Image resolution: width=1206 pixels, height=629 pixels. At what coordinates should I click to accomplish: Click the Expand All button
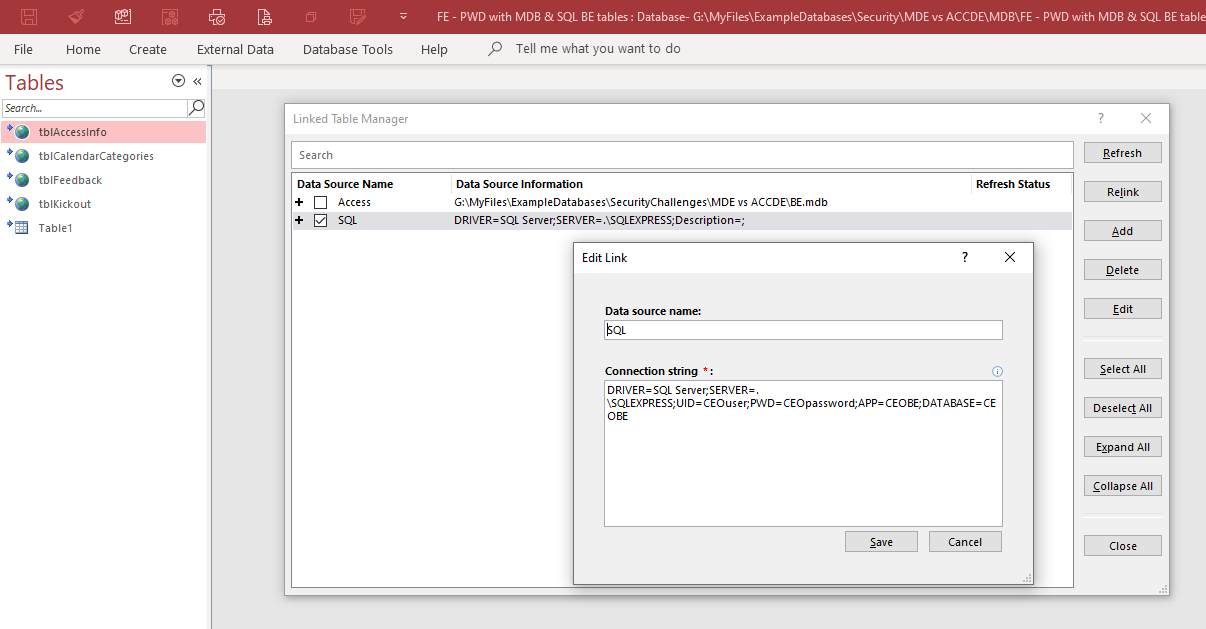pos(1123,447)
